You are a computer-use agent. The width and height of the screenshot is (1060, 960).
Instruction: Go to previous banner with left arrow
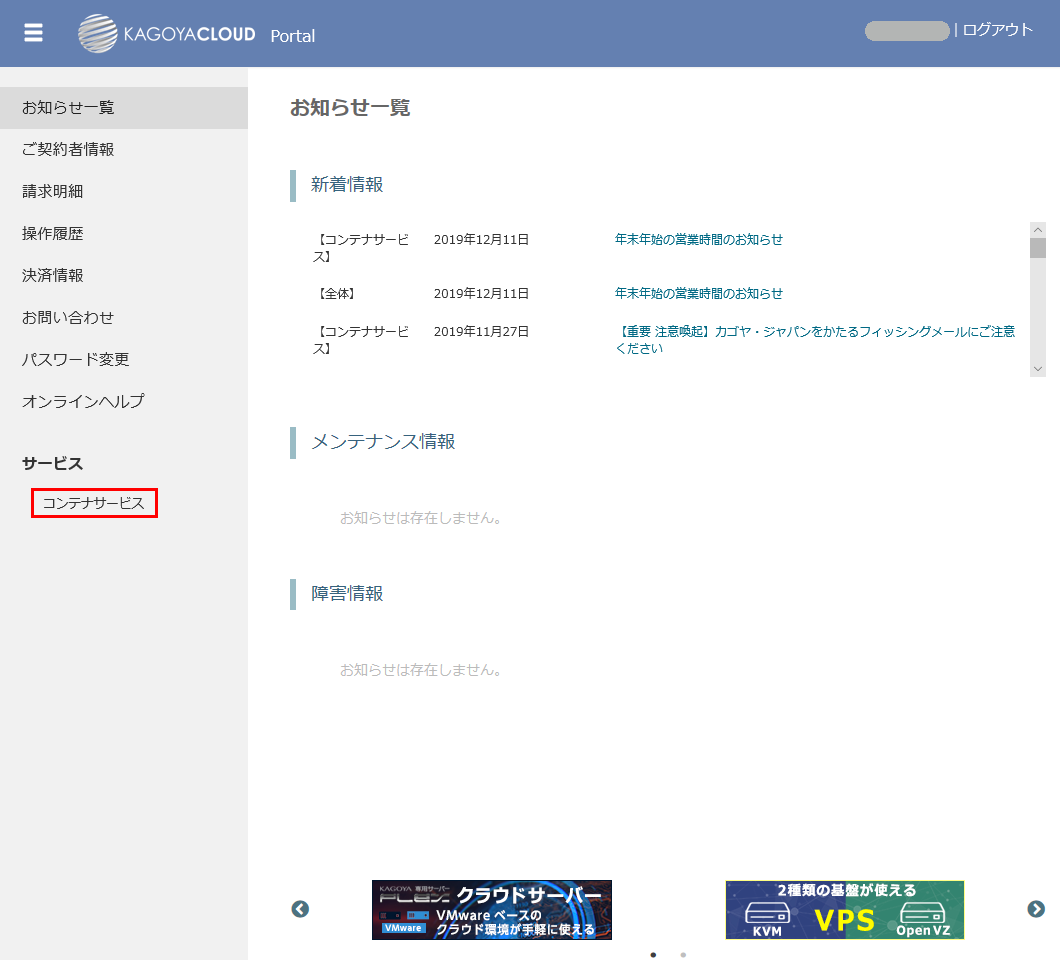(300, 909)
